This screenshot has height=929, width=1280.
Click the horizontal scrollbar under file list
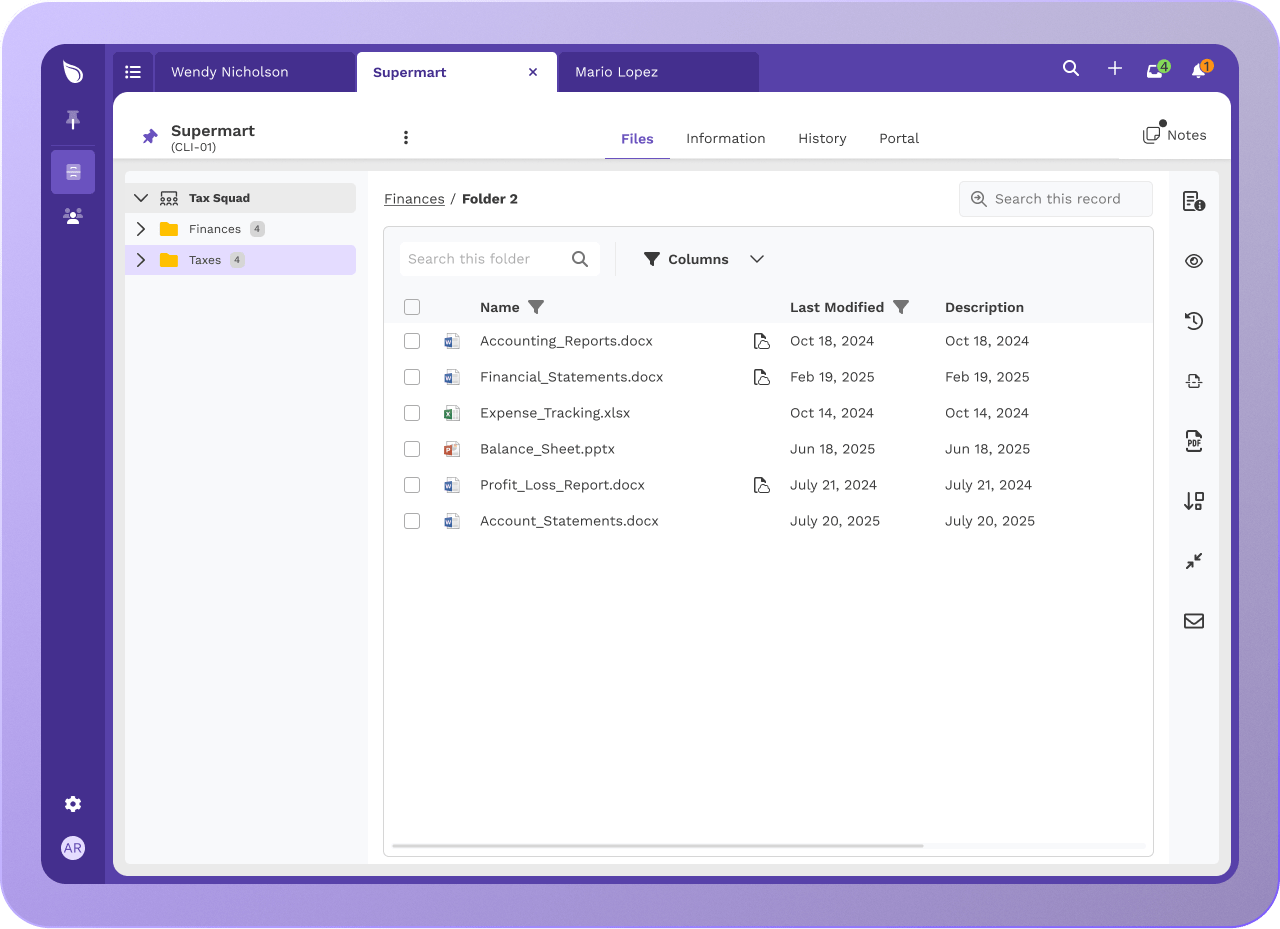[657, 846]
